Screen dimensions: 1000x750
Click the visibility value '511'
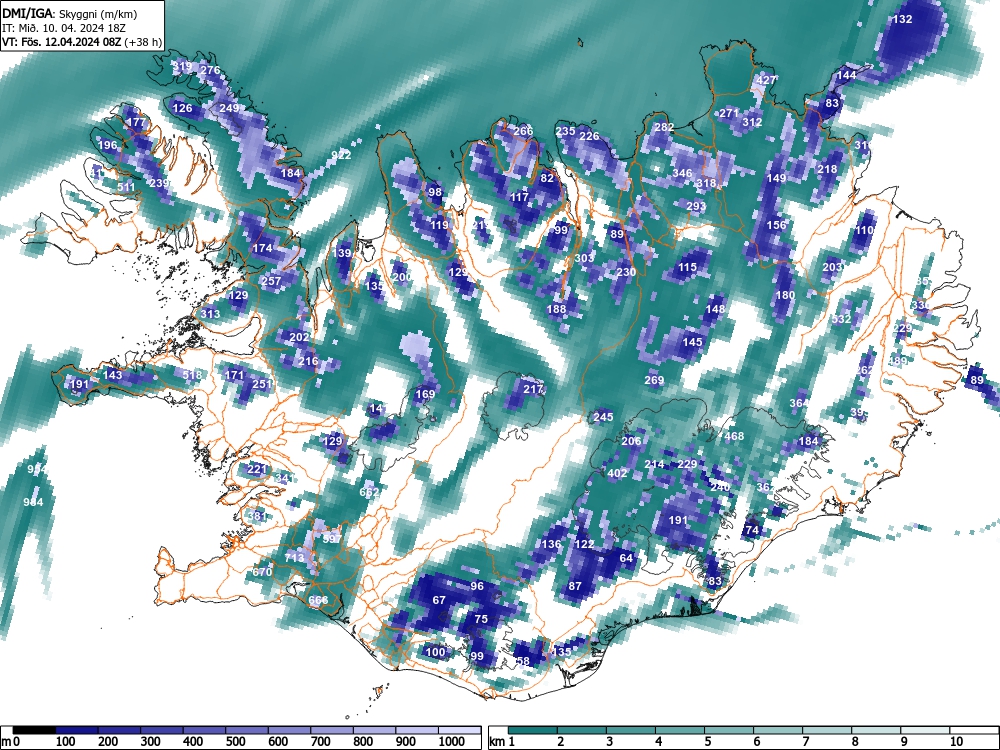click(126, 187)
